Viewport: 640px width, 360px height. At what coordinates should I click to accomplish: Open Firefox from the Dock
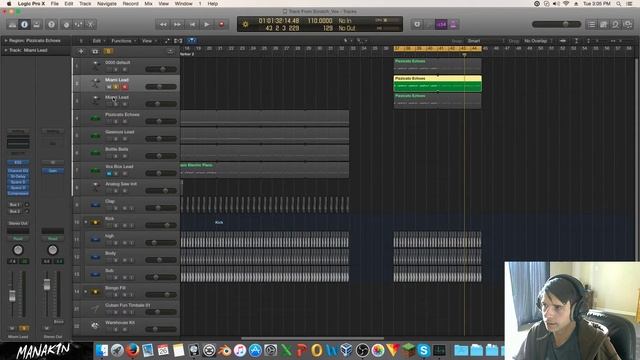point(132,350)
